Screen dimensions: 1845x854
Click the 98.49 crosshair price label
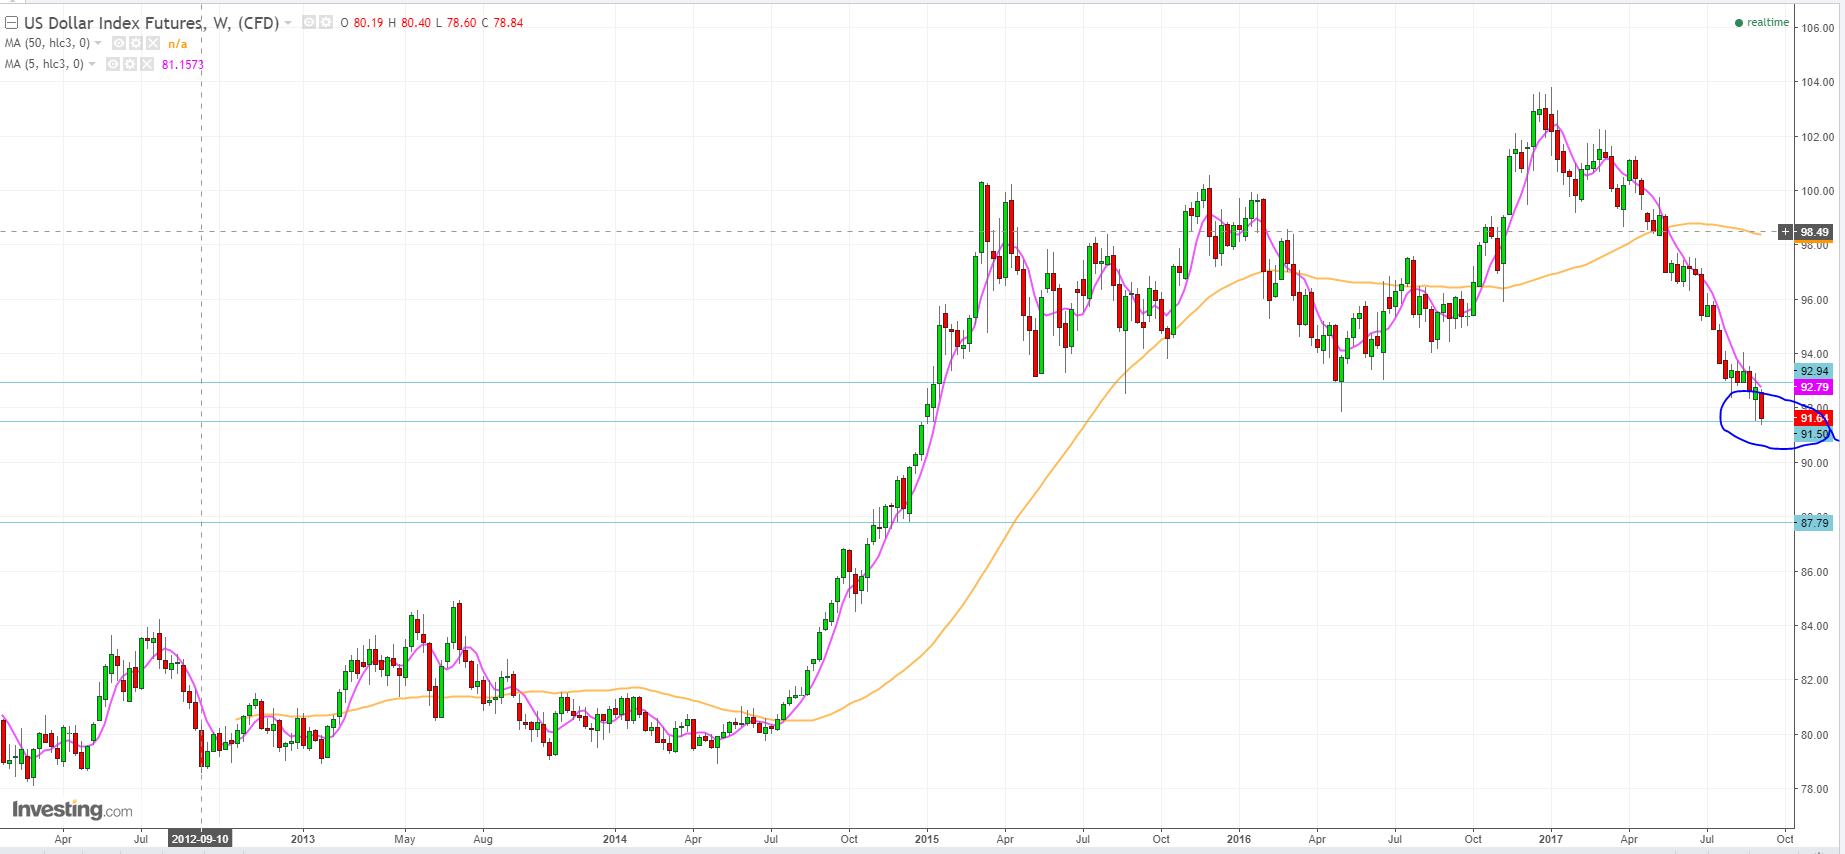pyautogui.click(x=1814, y=232)
